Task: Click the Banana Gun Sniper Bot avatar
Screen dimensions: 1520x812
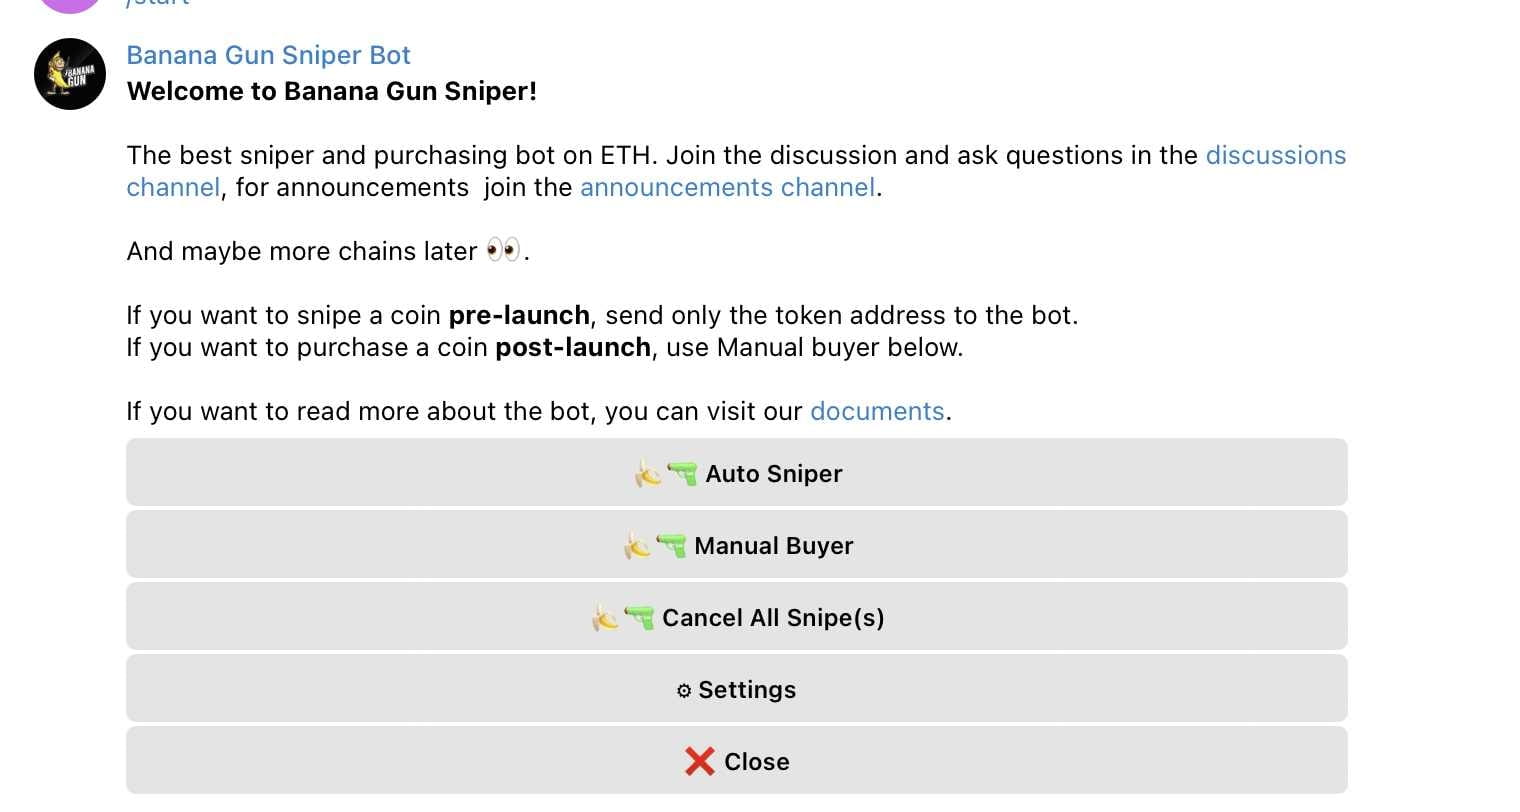Action: pos(69,74)
